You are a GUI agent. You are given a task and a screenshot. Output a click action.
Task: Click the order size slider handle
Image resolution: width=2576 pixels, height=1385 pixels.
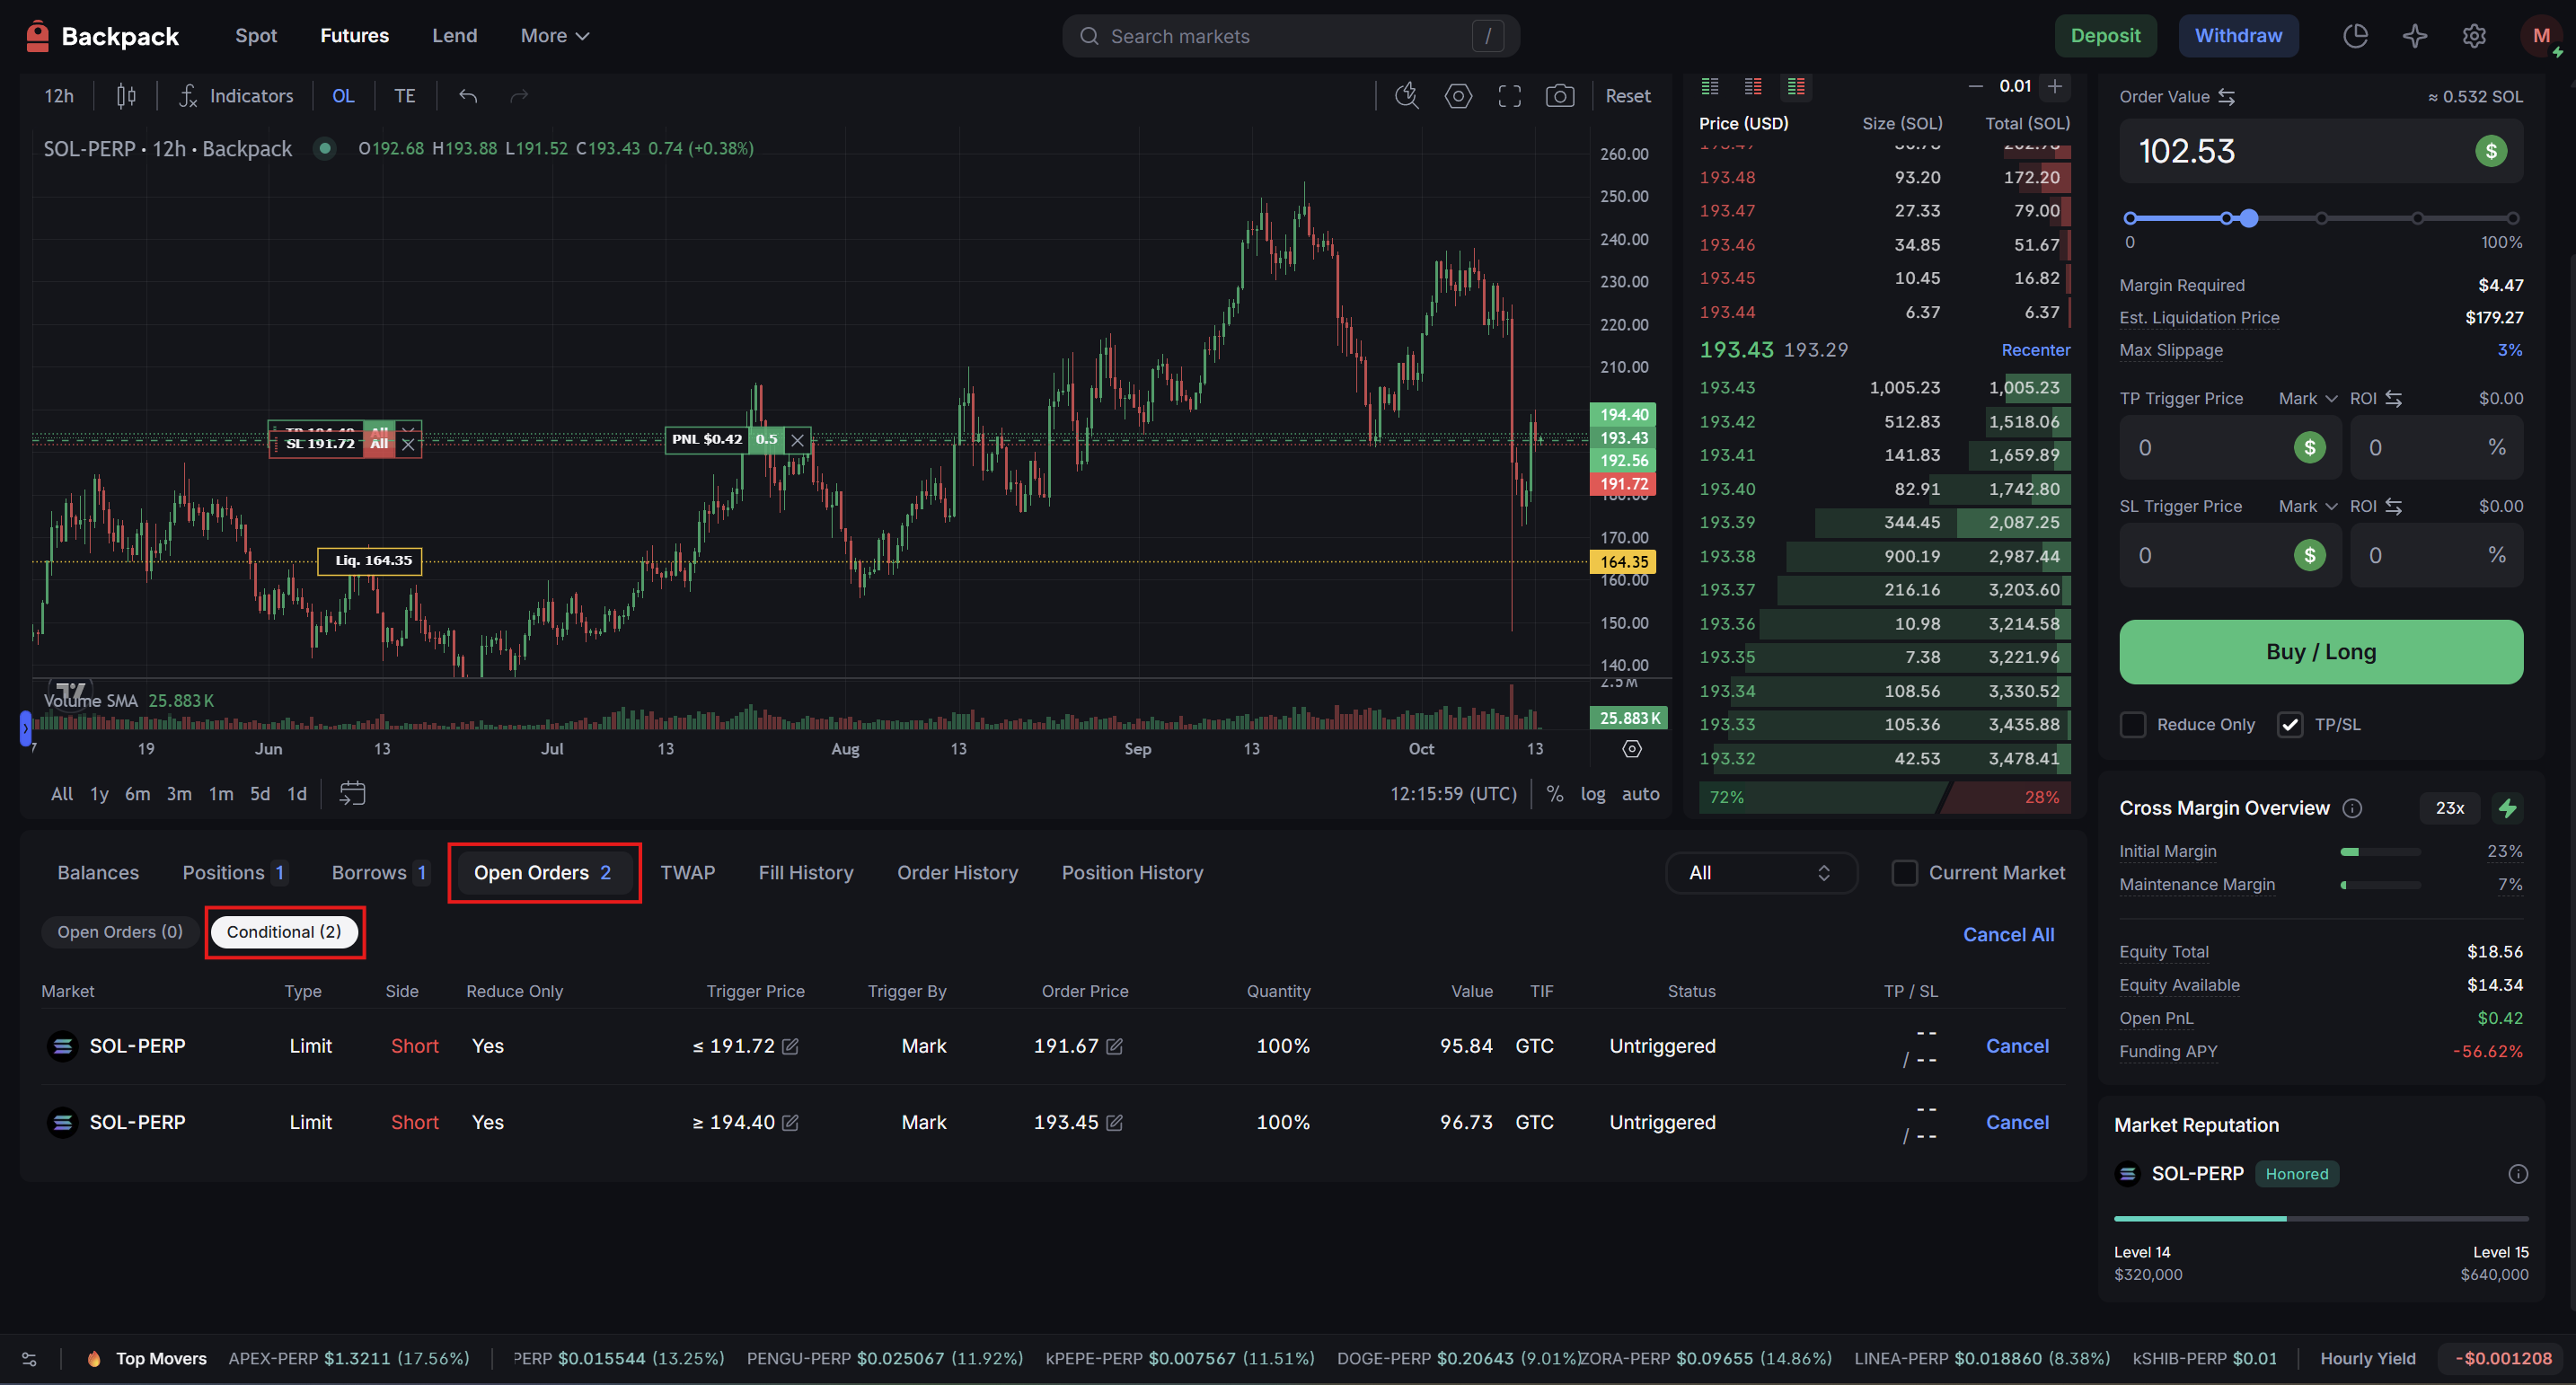coord(2249,218)
